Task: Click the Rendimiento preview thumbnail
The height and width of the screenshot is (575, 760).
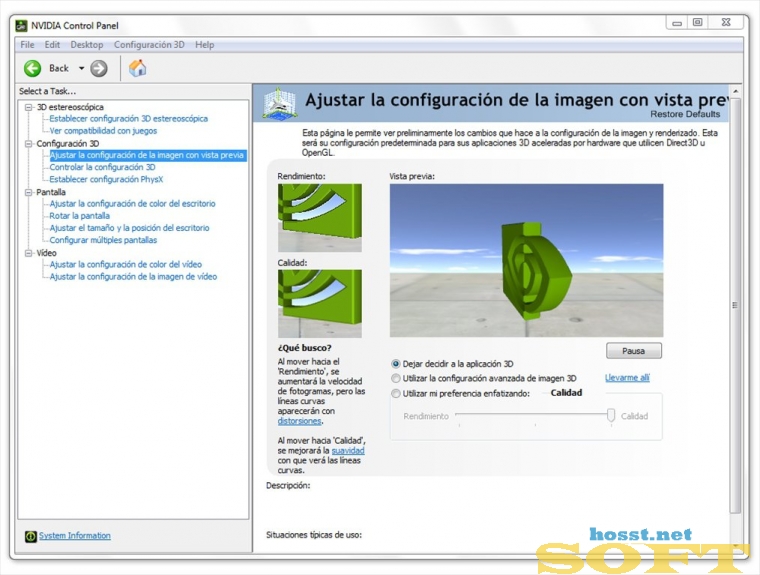Action: 320,218
